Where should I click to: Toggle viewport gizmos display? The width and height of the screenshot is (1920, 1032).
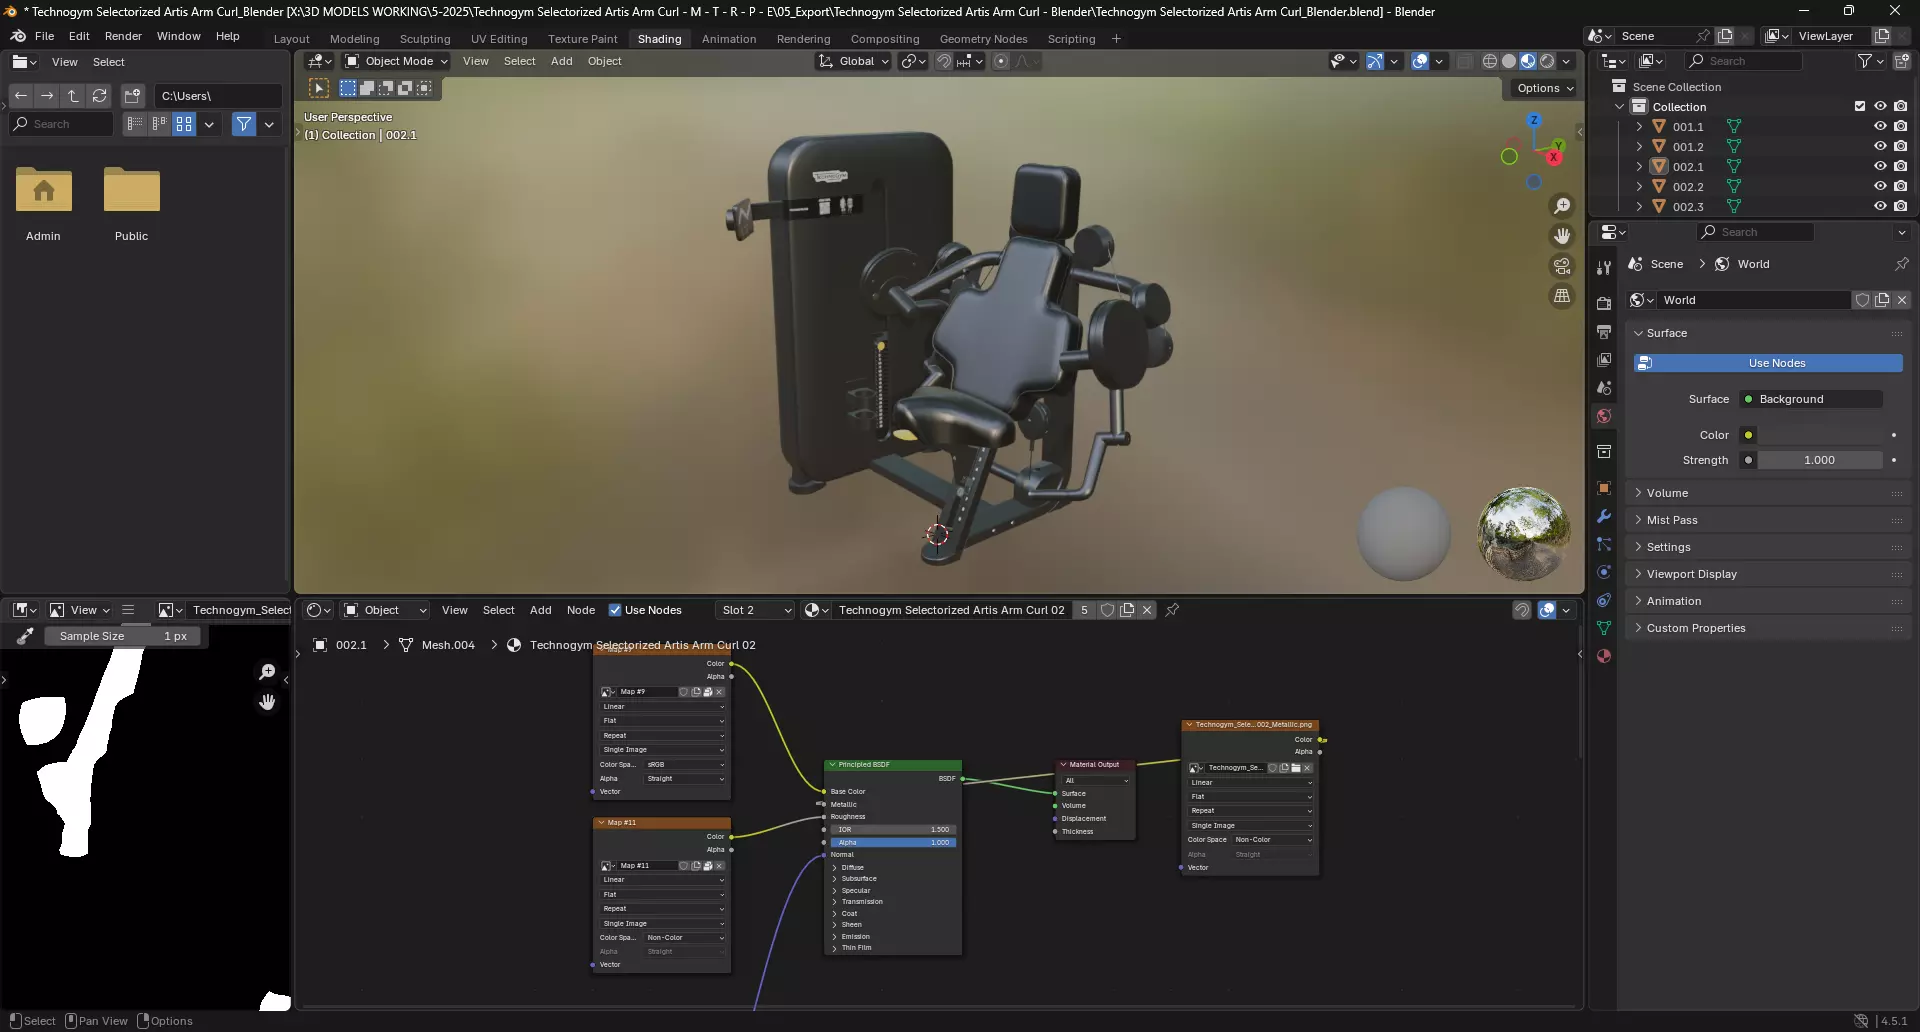pyautogui.click(x=1375, y=61)
